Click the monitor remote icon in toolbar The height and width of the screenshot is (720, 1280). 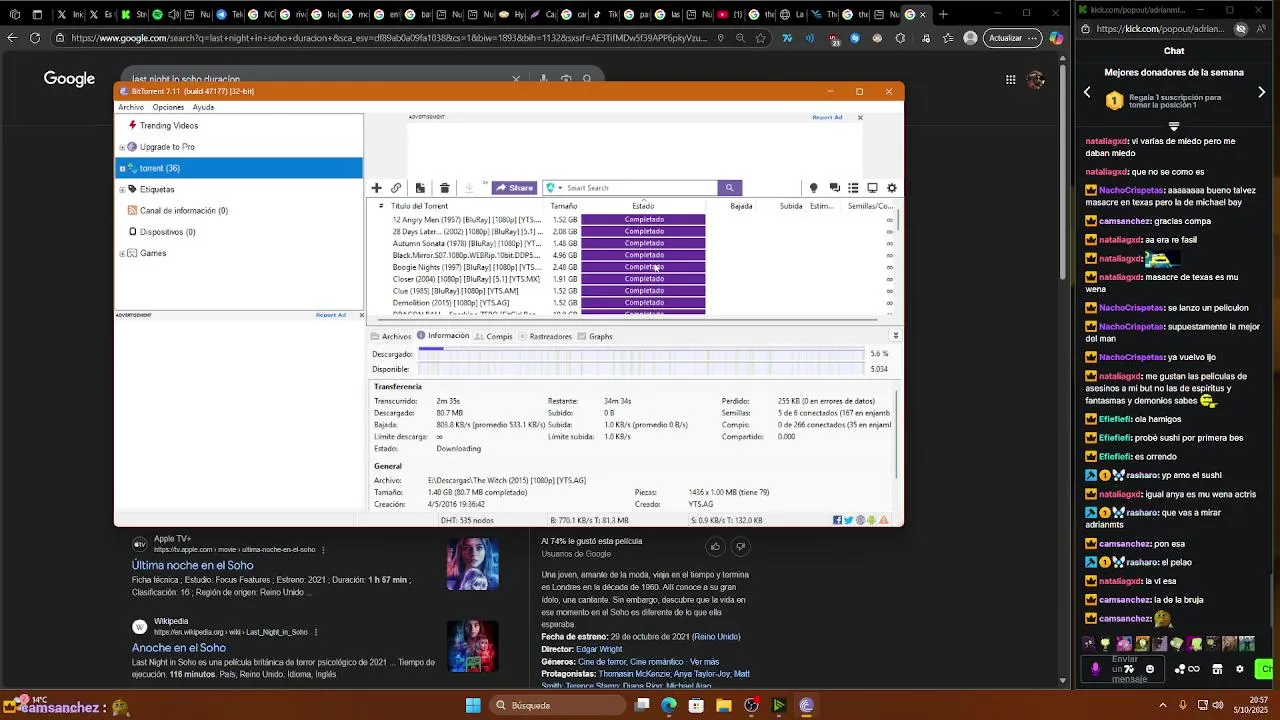[x=872, y=188]
